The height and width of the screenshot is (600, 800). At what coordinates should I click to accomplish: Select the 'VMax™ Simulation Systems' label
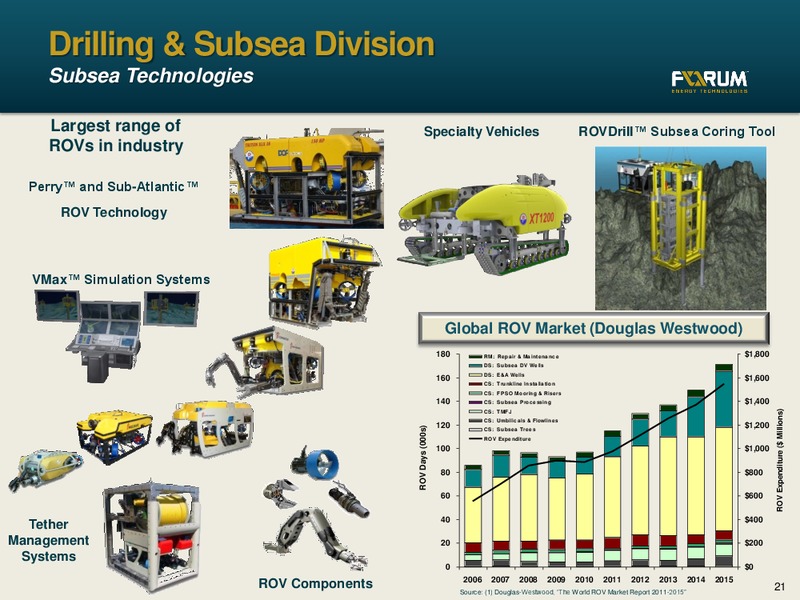click(x=121, y=280)
